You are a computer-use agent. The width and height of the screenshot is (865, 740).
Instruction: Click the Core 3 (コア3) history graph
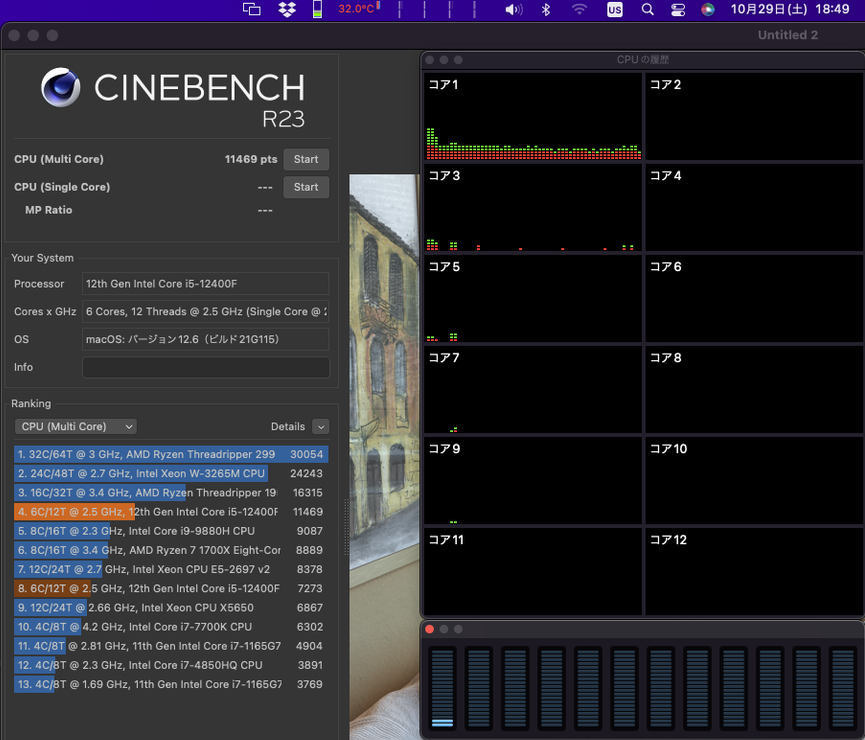coord(533,207)
